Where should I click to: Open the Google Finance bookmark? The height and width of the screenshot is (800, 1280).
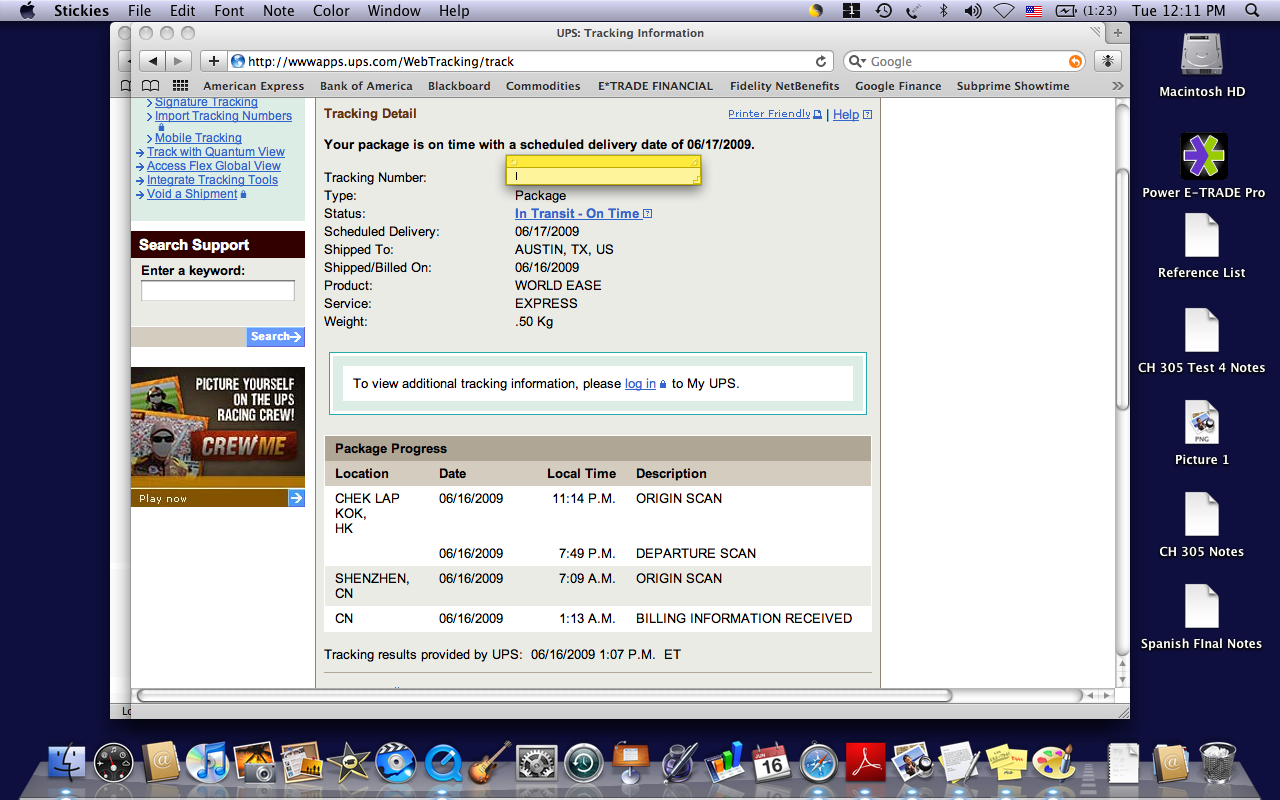click(x=898, y=86)
